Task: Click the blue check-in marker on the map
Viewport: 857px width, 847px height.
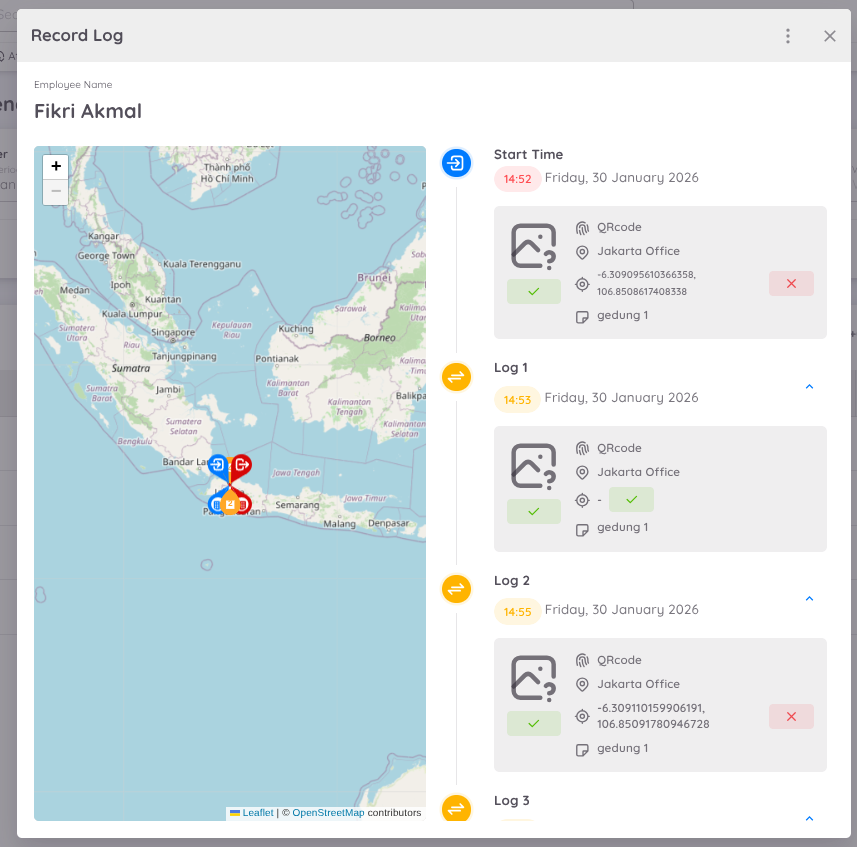Action: tap(217, 464)
